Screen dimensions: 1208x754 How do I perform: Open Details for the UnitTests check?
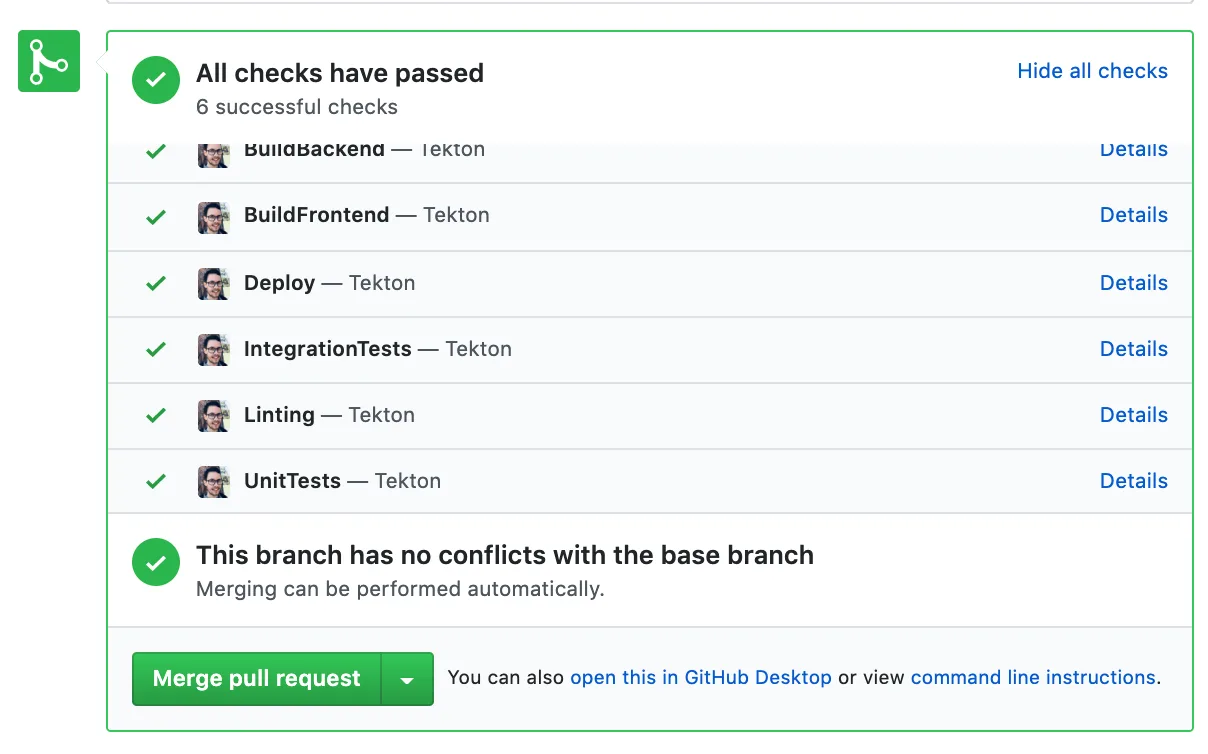[x=1134, y=481]
